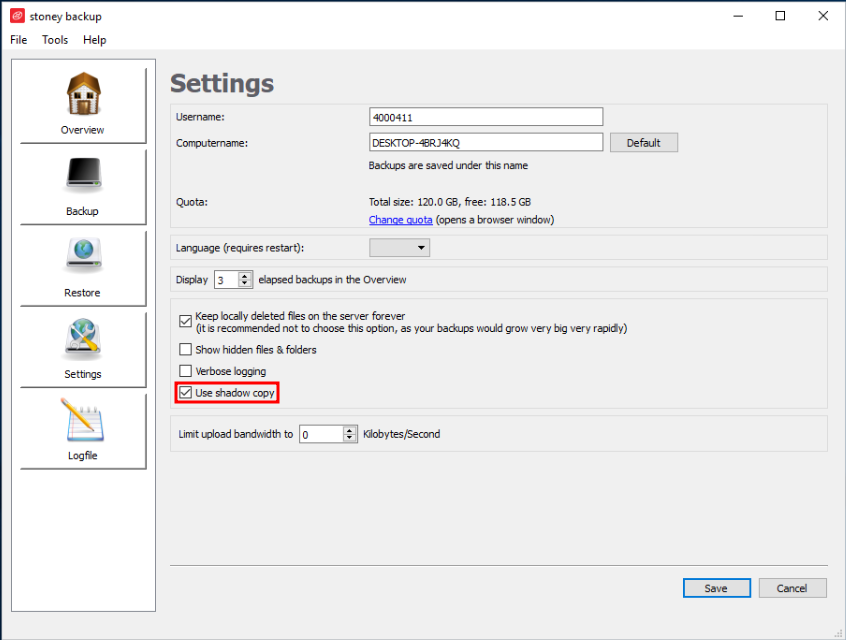The image size is (846, 640).
Task: Enable Show hidden files & folders
Action: [x=185, y=350]
